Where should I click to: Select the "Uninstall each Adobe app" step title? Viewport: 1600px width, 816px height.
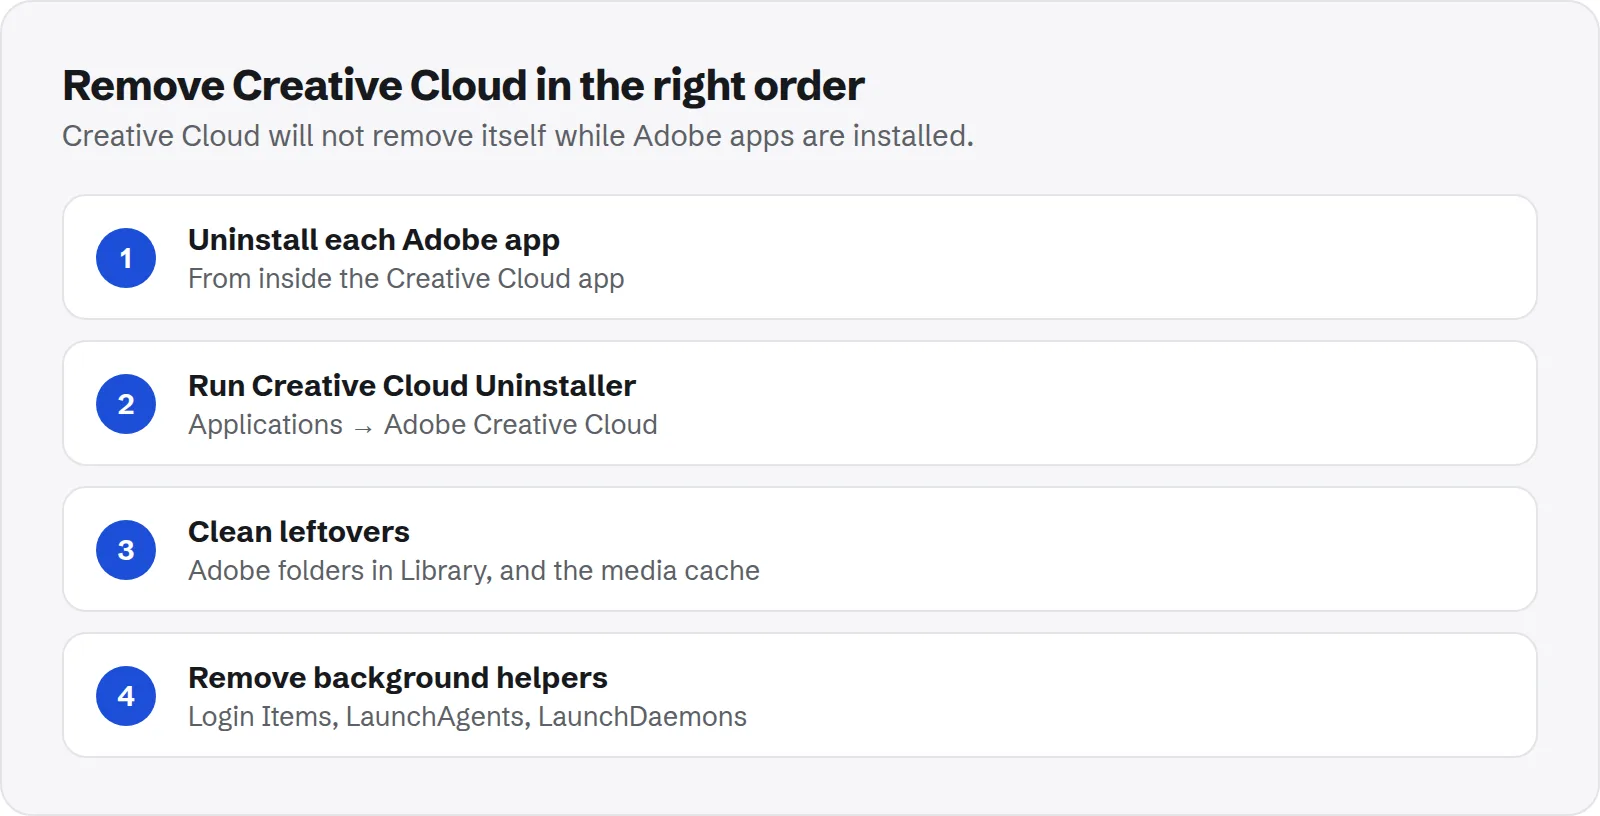(x=374, y=240)
